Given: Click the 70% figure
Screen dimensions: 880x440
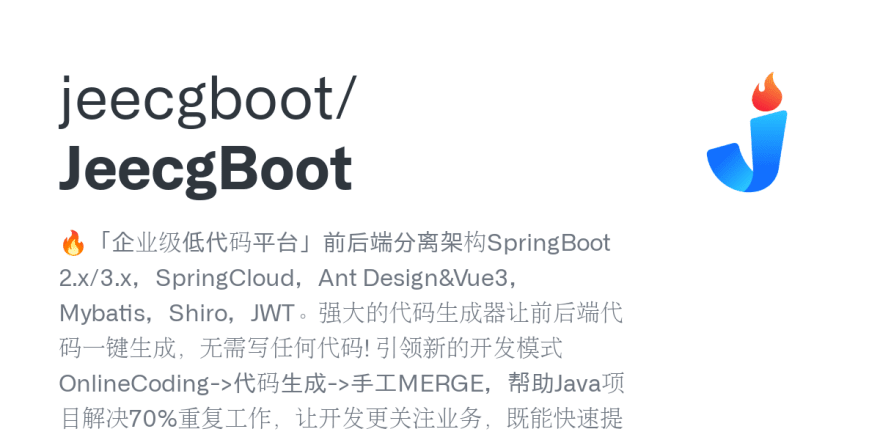Looking at the screenshot, I should click(x=153, y=419).
